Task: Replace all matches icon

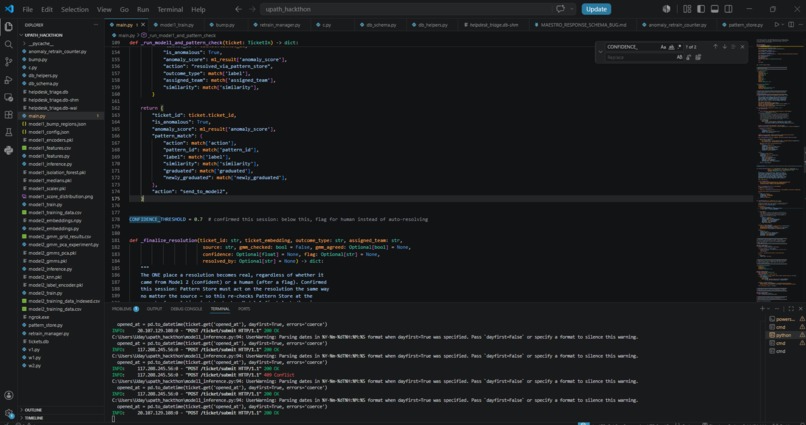Action: pos(698,57)
